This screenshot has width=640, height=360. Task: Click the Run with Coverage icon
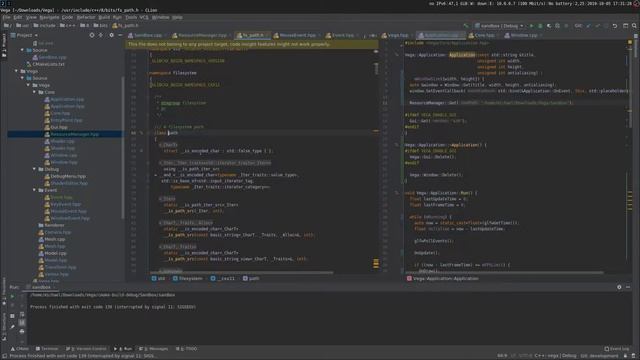click(549, 26)
